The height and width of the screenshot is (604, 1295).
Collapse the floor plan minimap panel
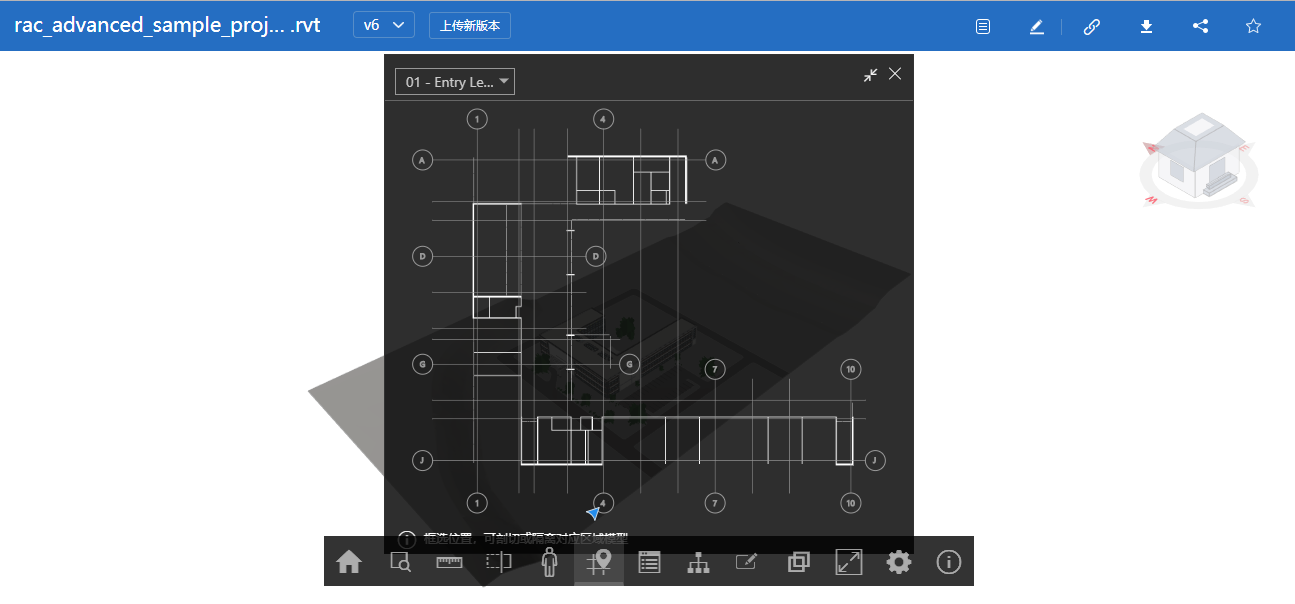[871, 75]
